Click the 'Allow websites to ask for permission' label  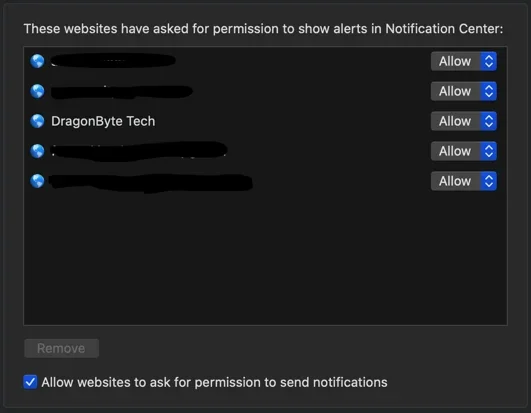[x=214, y=383]
